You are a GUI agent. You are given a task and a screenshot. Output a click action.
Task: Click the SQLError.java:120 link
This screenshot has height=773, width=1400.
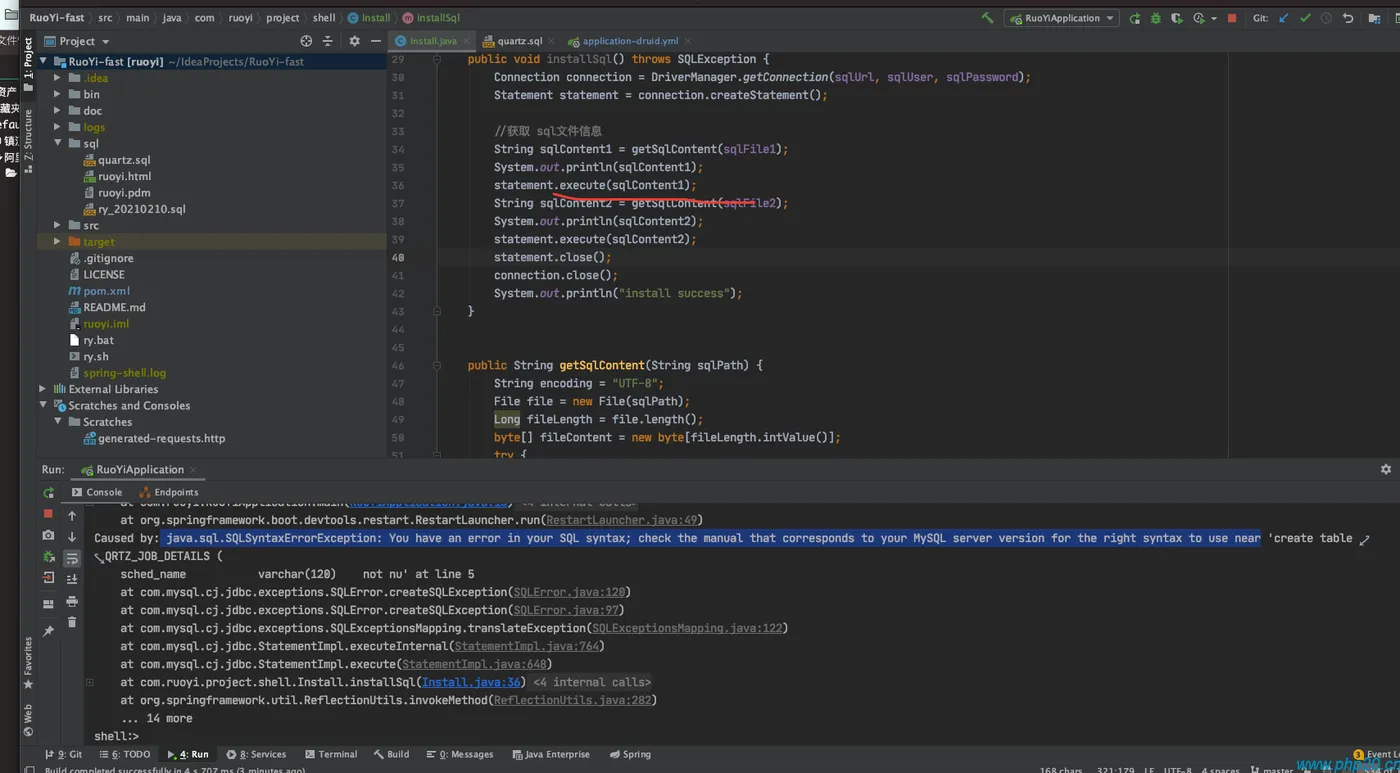[x=569, y=592]
